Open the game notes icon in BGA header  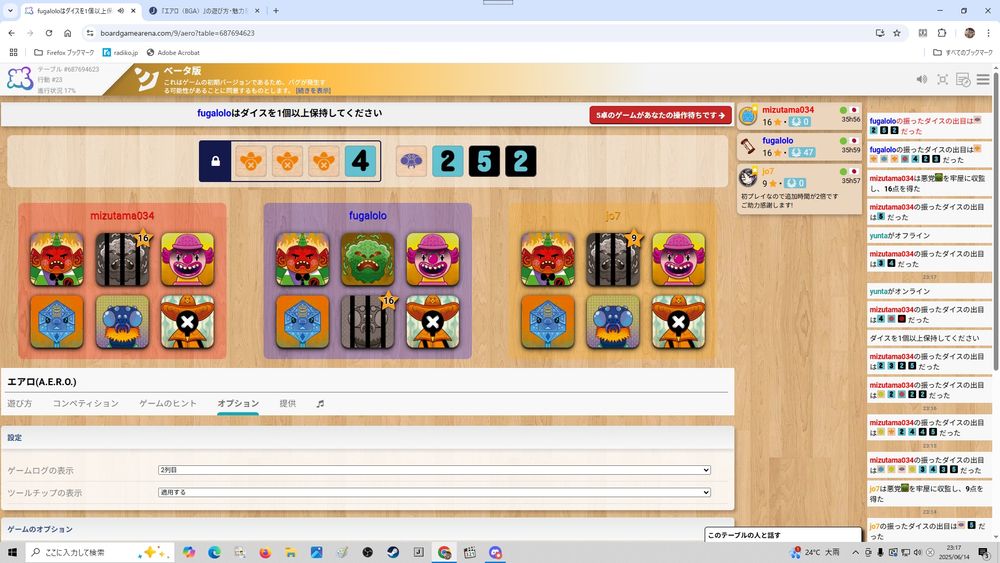coord(963,80)
